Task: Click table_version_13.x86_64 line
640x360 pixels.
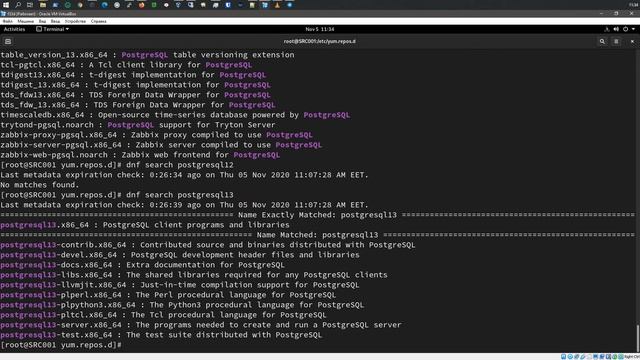Action: pyautogui.click(x=147, y=55)
